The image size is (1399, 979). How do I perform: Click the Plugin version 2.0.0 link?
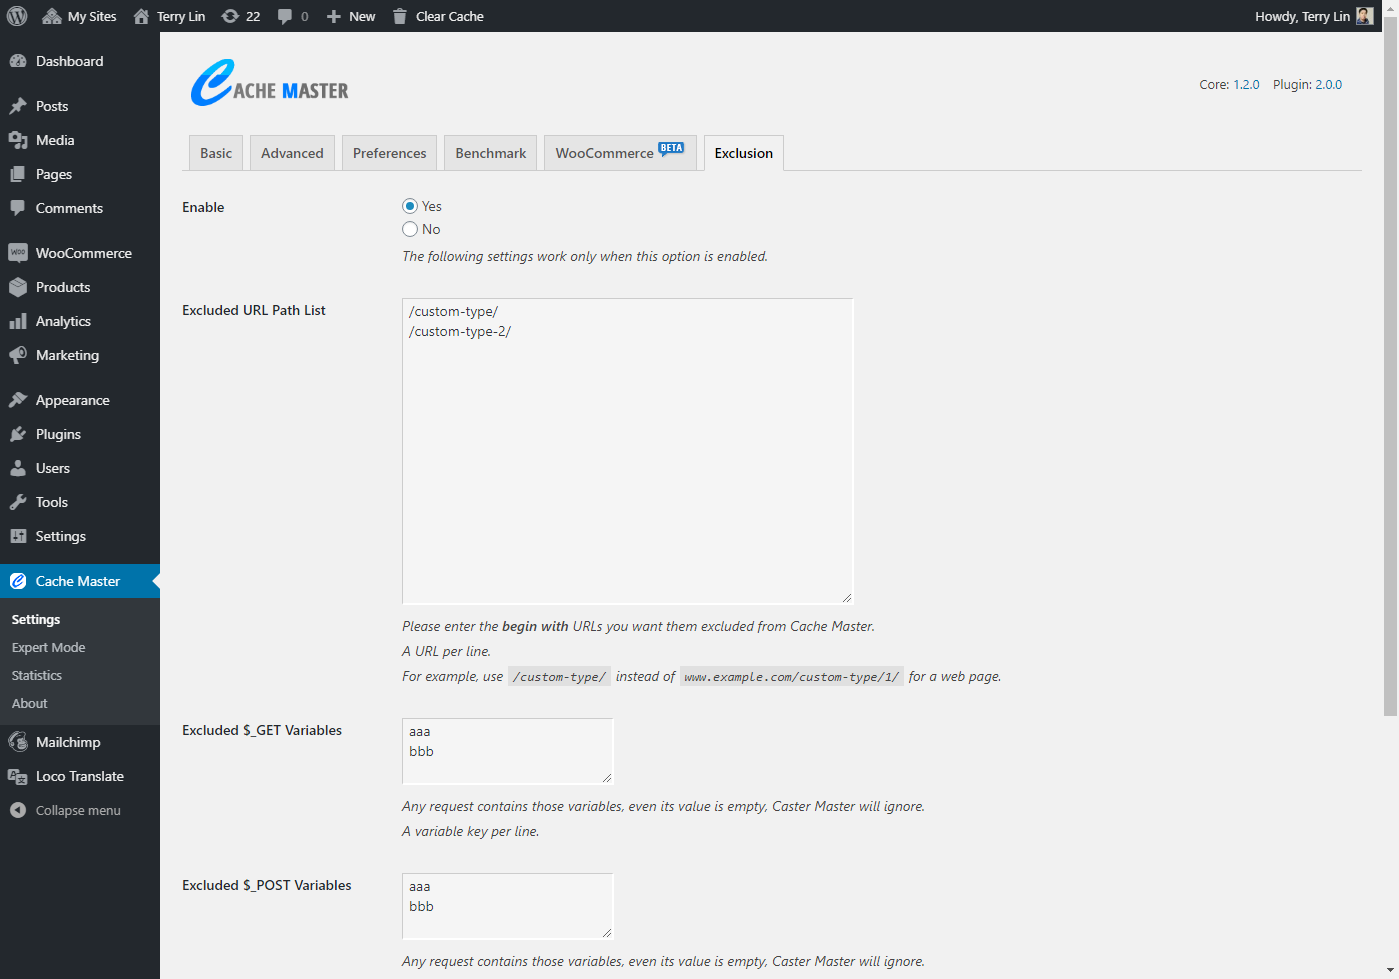[1328, 85]
